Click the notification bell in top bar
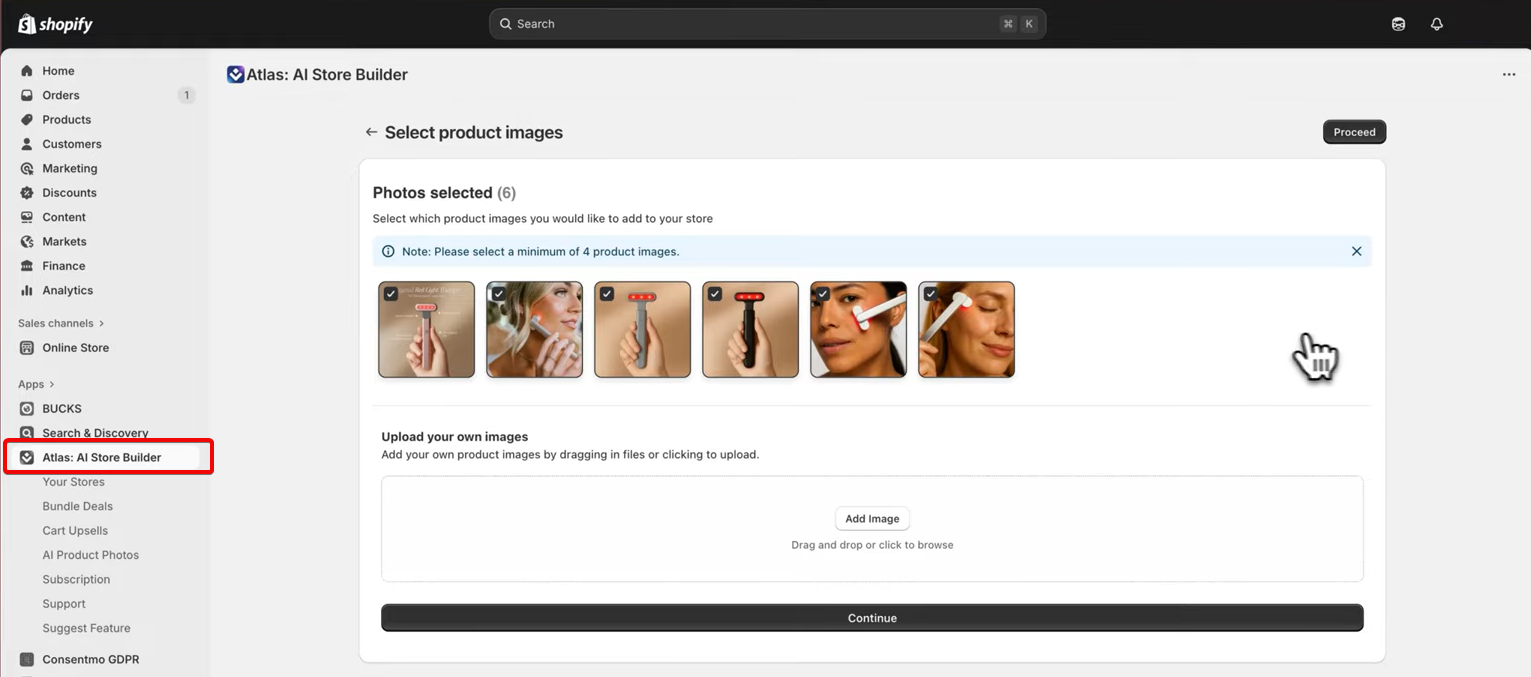 pyautogui.click(x=1437, y=23)
